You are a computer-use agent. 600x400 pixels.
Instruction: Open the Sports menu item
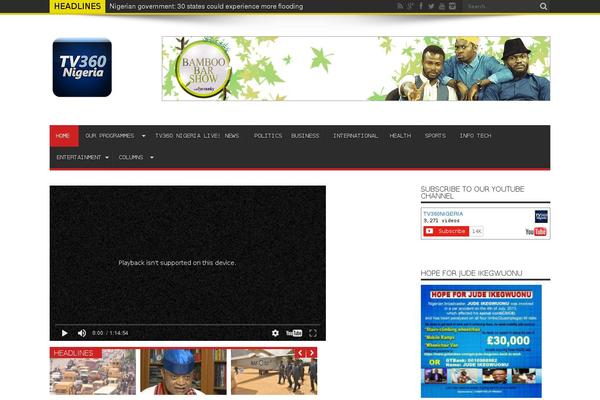(x=435, y=136)
